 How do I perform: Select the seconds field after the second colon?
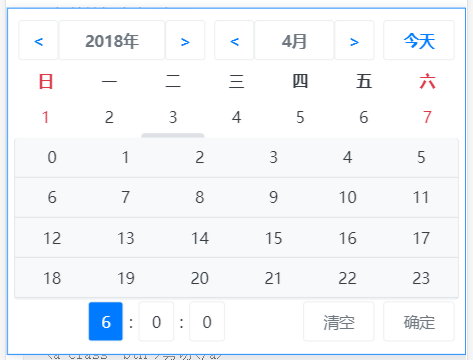click(x=207, y=322)
